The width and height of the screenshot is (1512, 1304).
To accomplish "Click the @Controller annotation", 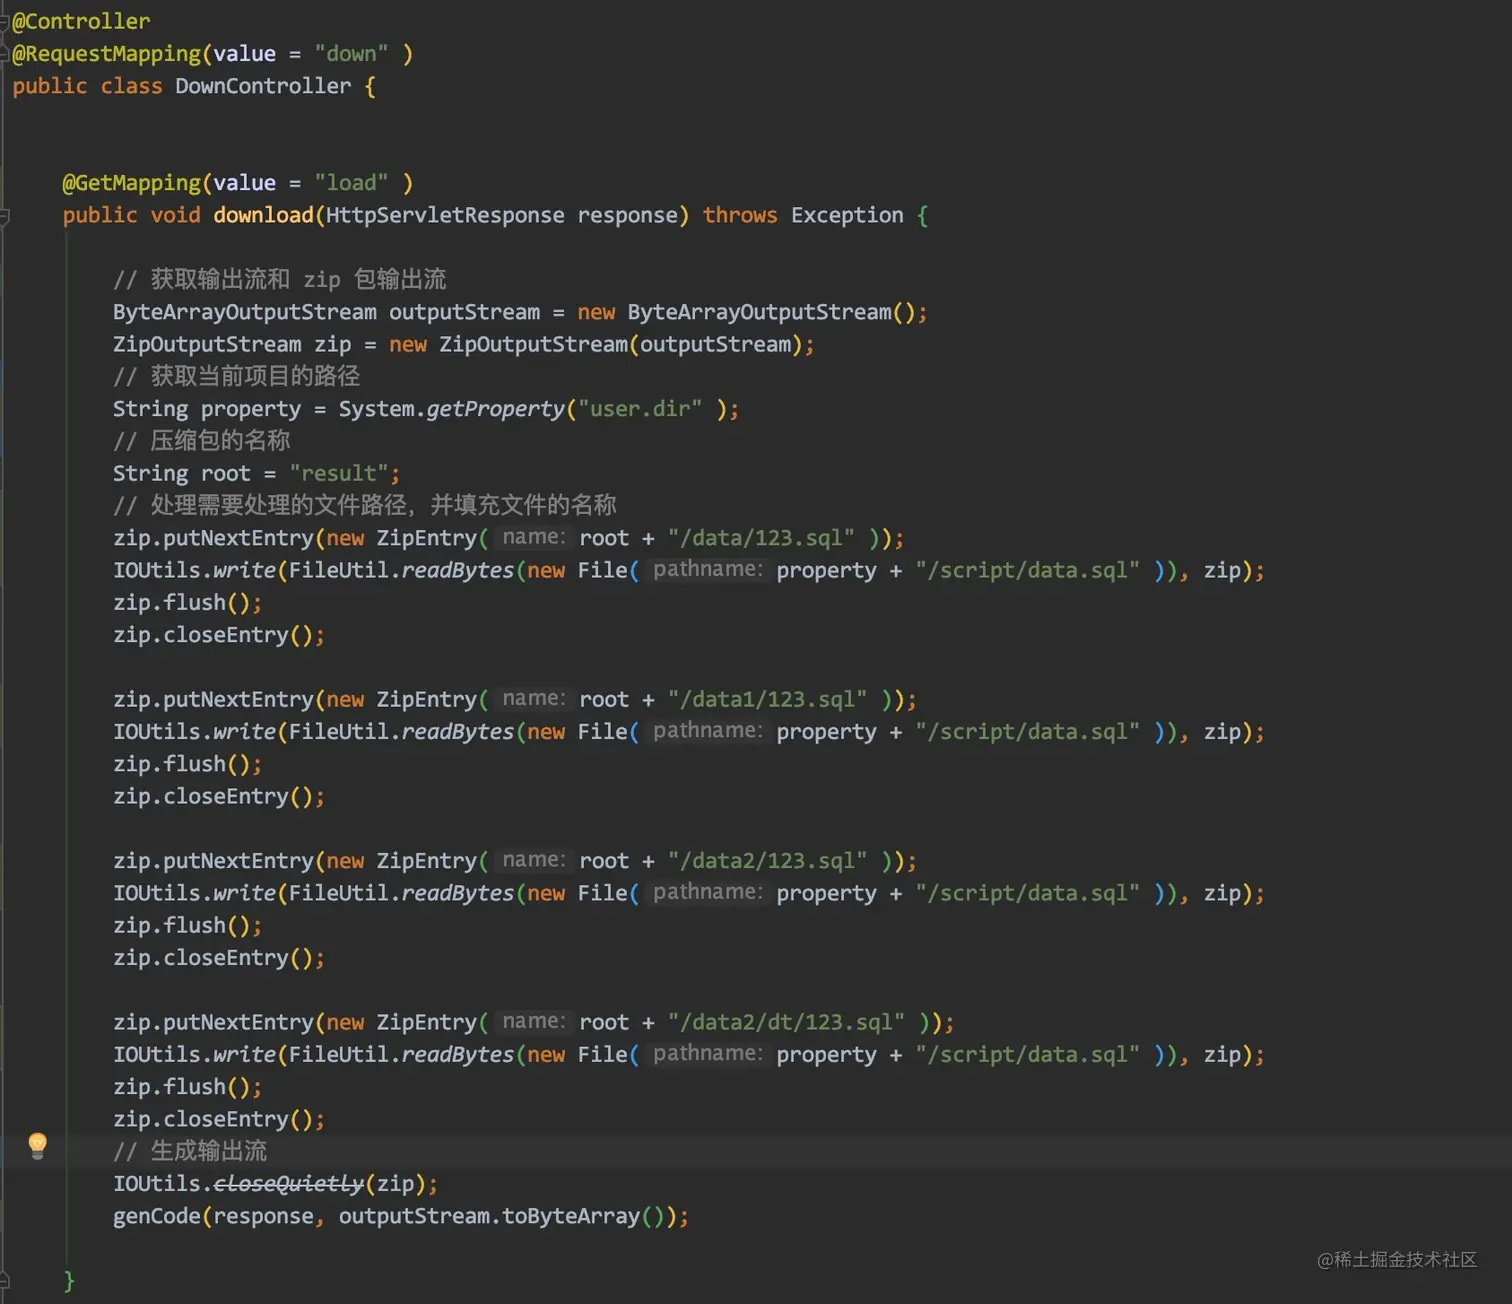I will 81,21.
